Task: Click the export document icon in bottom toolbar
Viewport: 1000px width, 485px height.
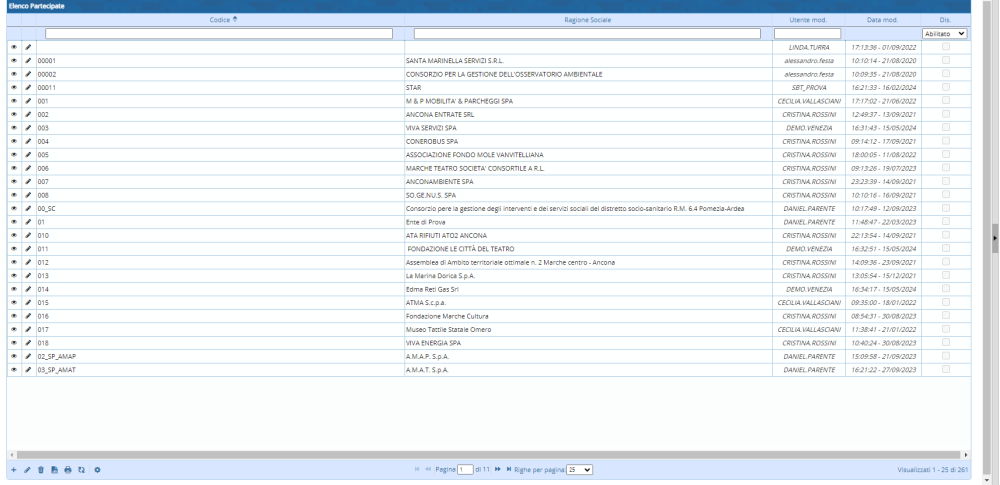Action: (x=54, y=469)
